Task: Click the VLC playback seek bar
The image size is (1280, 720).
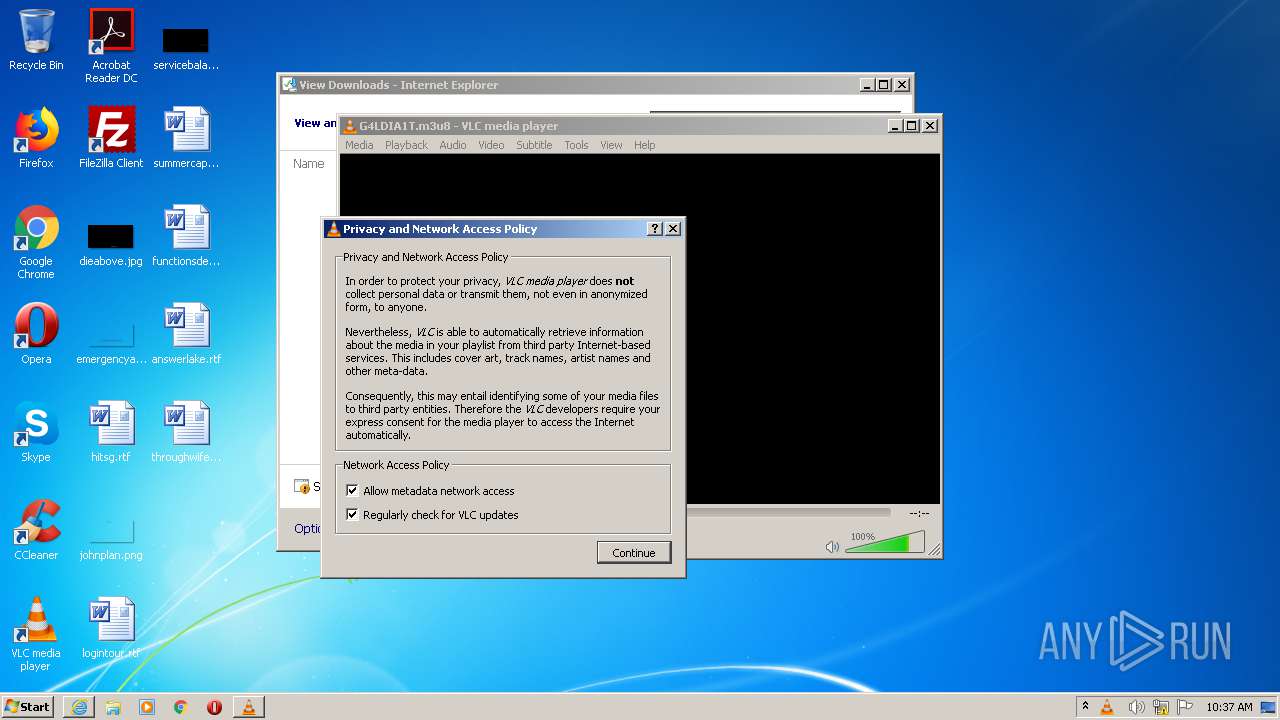Action: pos(787,512)
